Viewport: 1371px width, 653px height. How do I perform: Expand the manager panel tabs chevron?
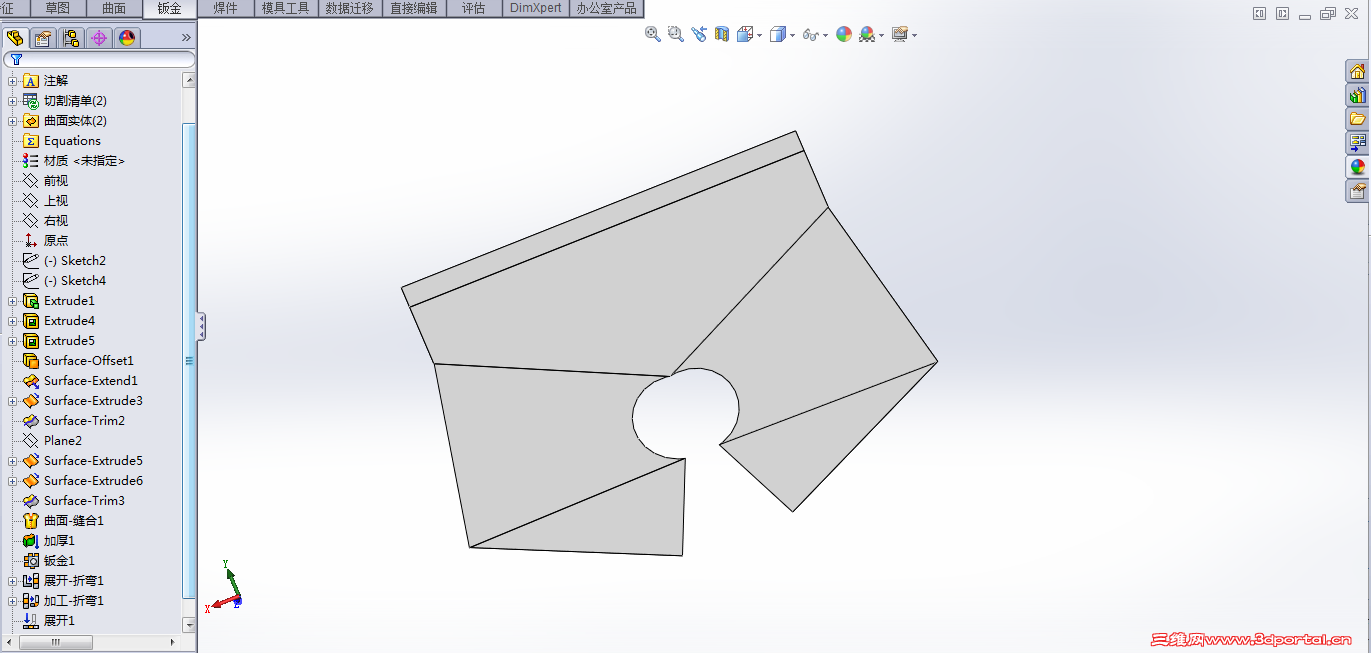click(x=186, y=38)
